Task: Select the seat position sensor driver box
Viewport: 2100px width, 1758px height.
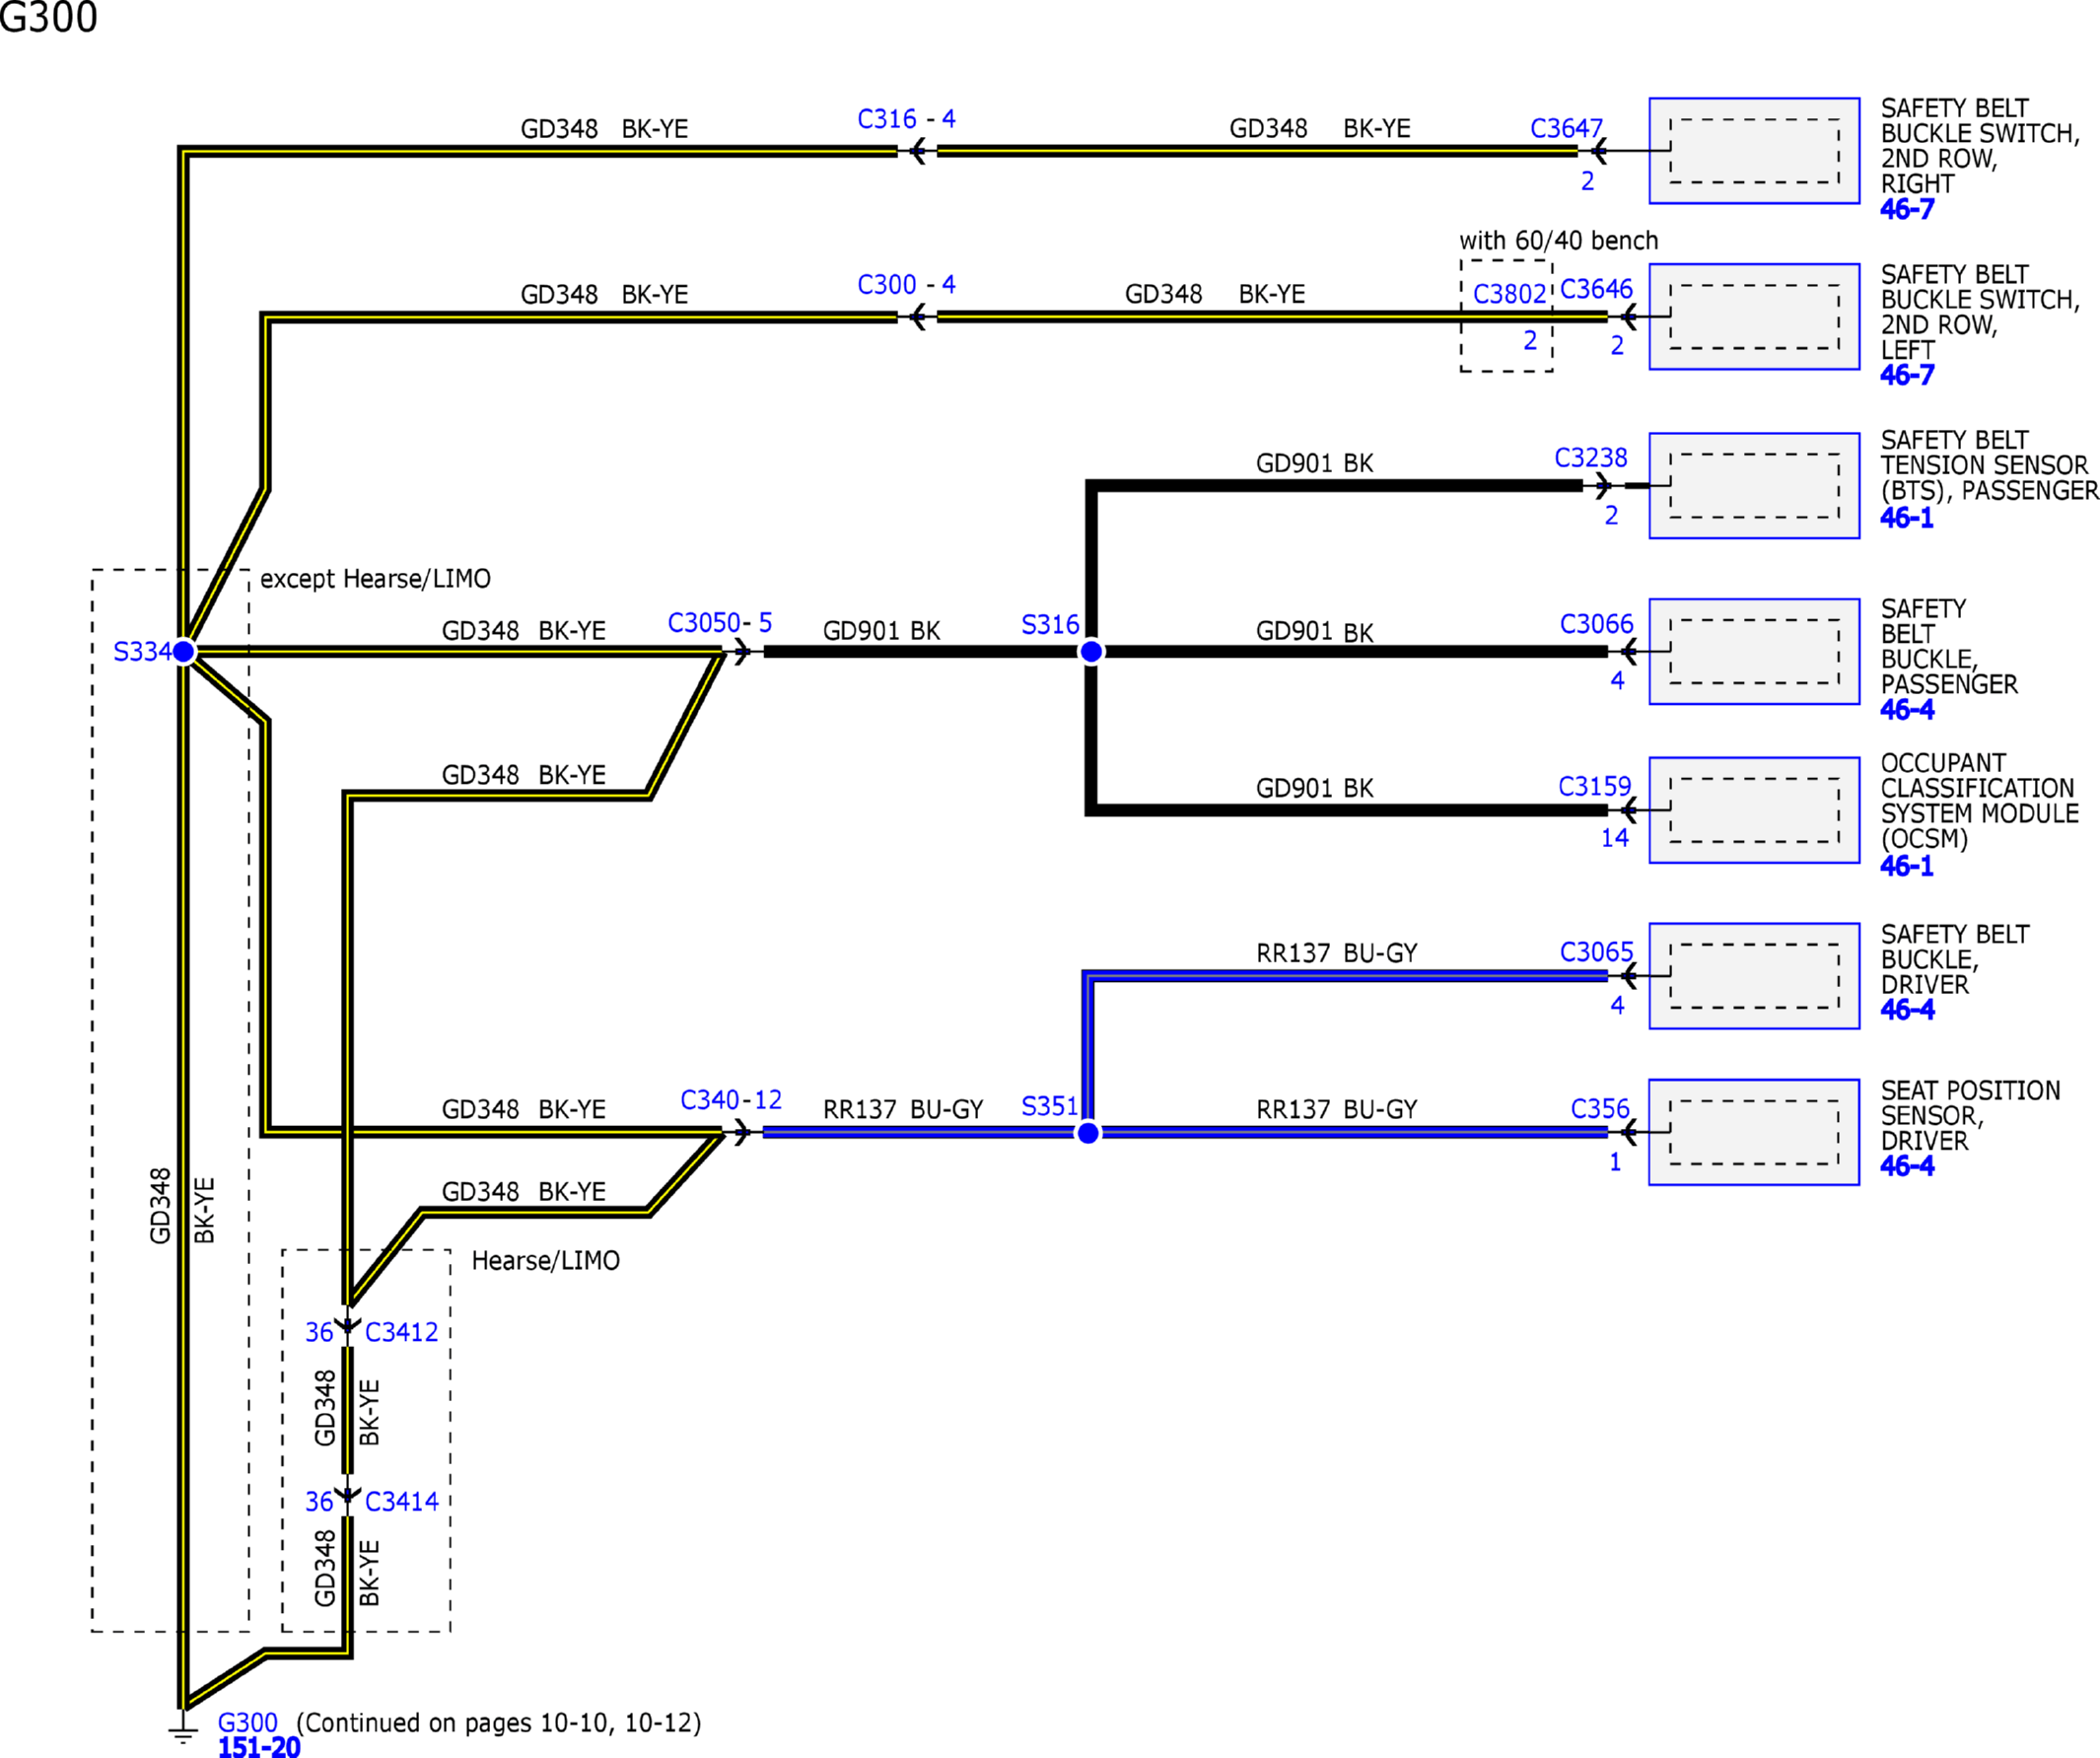Action: 1754,1132
